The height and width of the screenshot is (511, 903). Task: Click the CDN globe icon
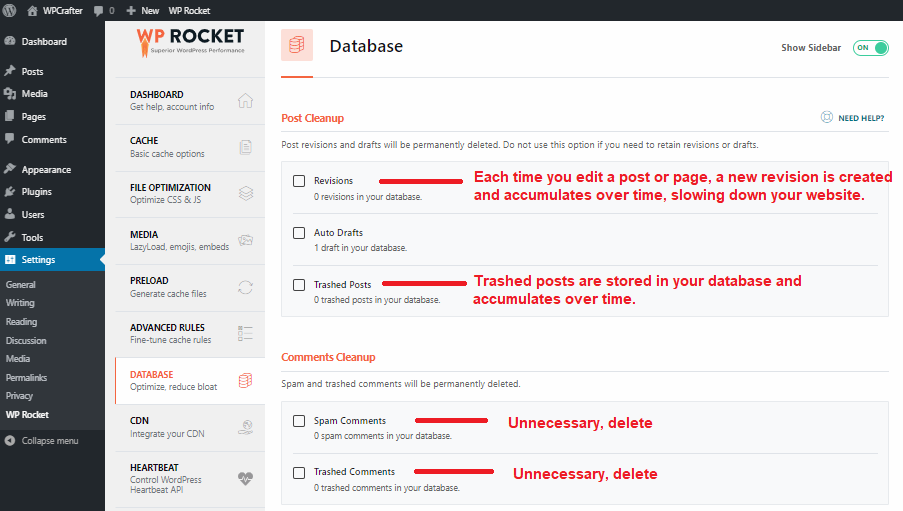tap(246, 427)
